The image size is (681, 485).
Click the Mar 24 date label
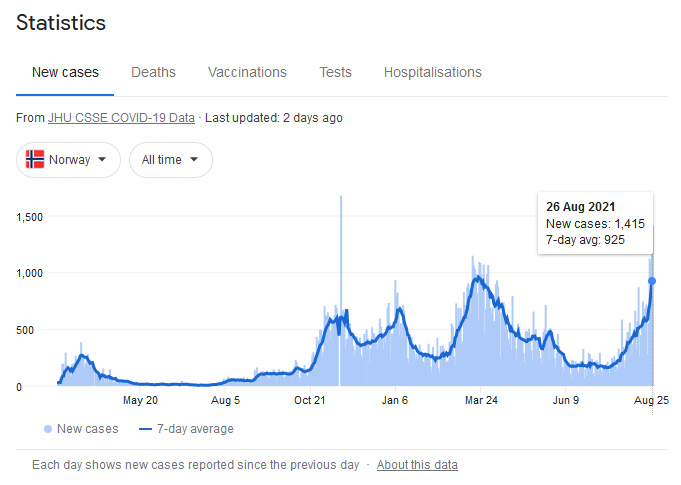click(x=481, y=400)
